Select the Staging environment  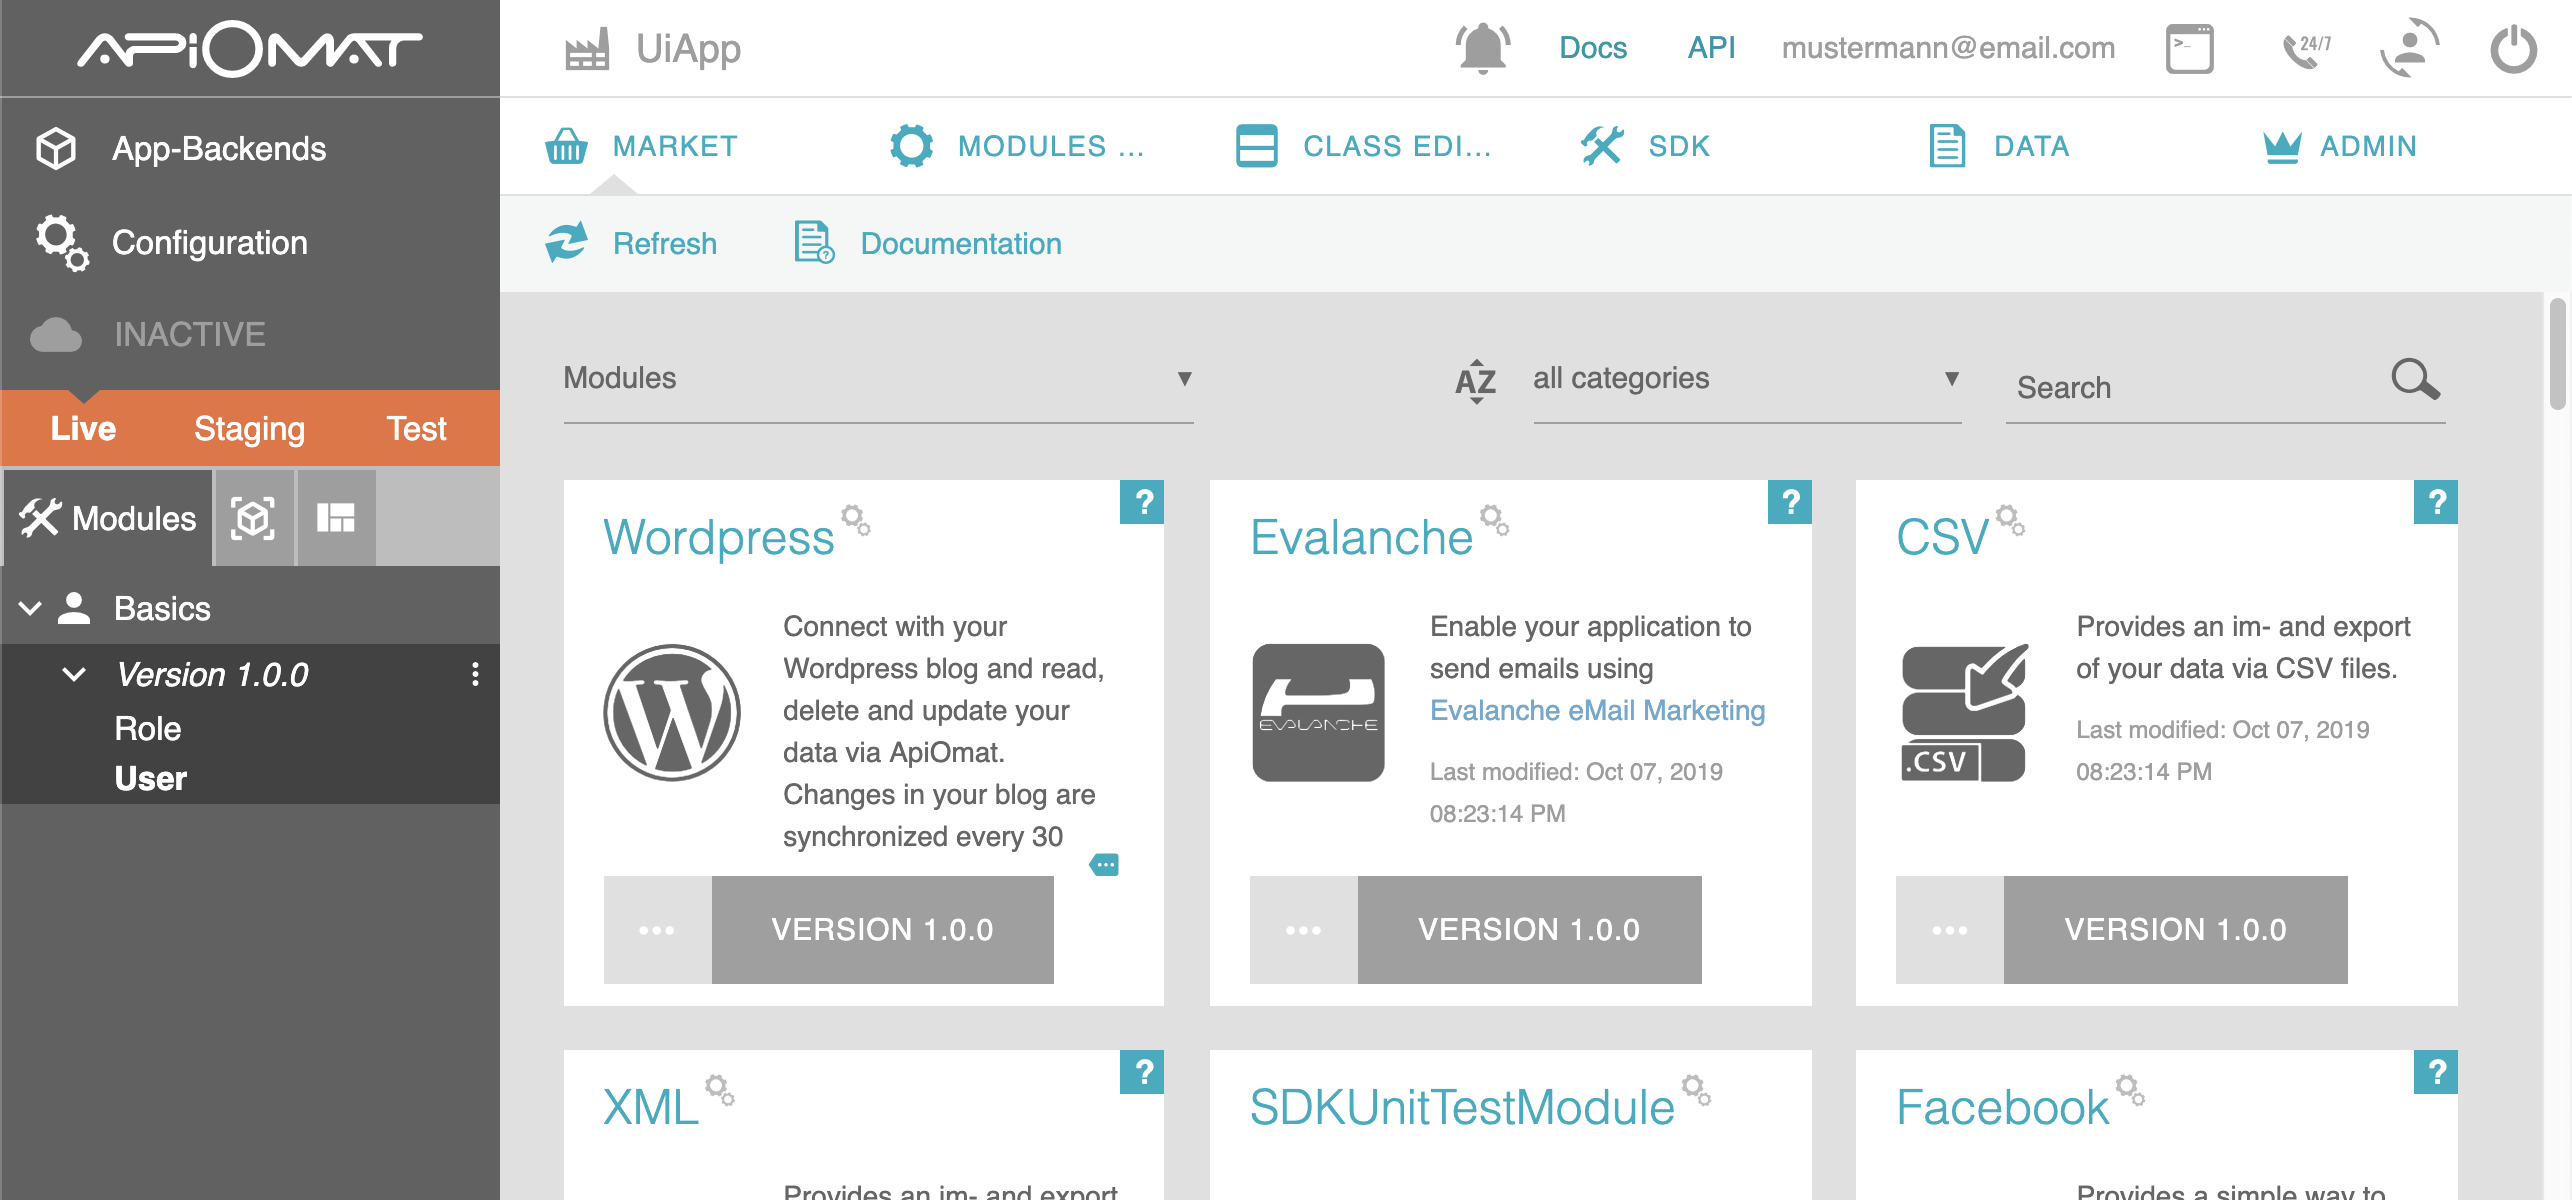pyautogui.click(x=249, y=429)
